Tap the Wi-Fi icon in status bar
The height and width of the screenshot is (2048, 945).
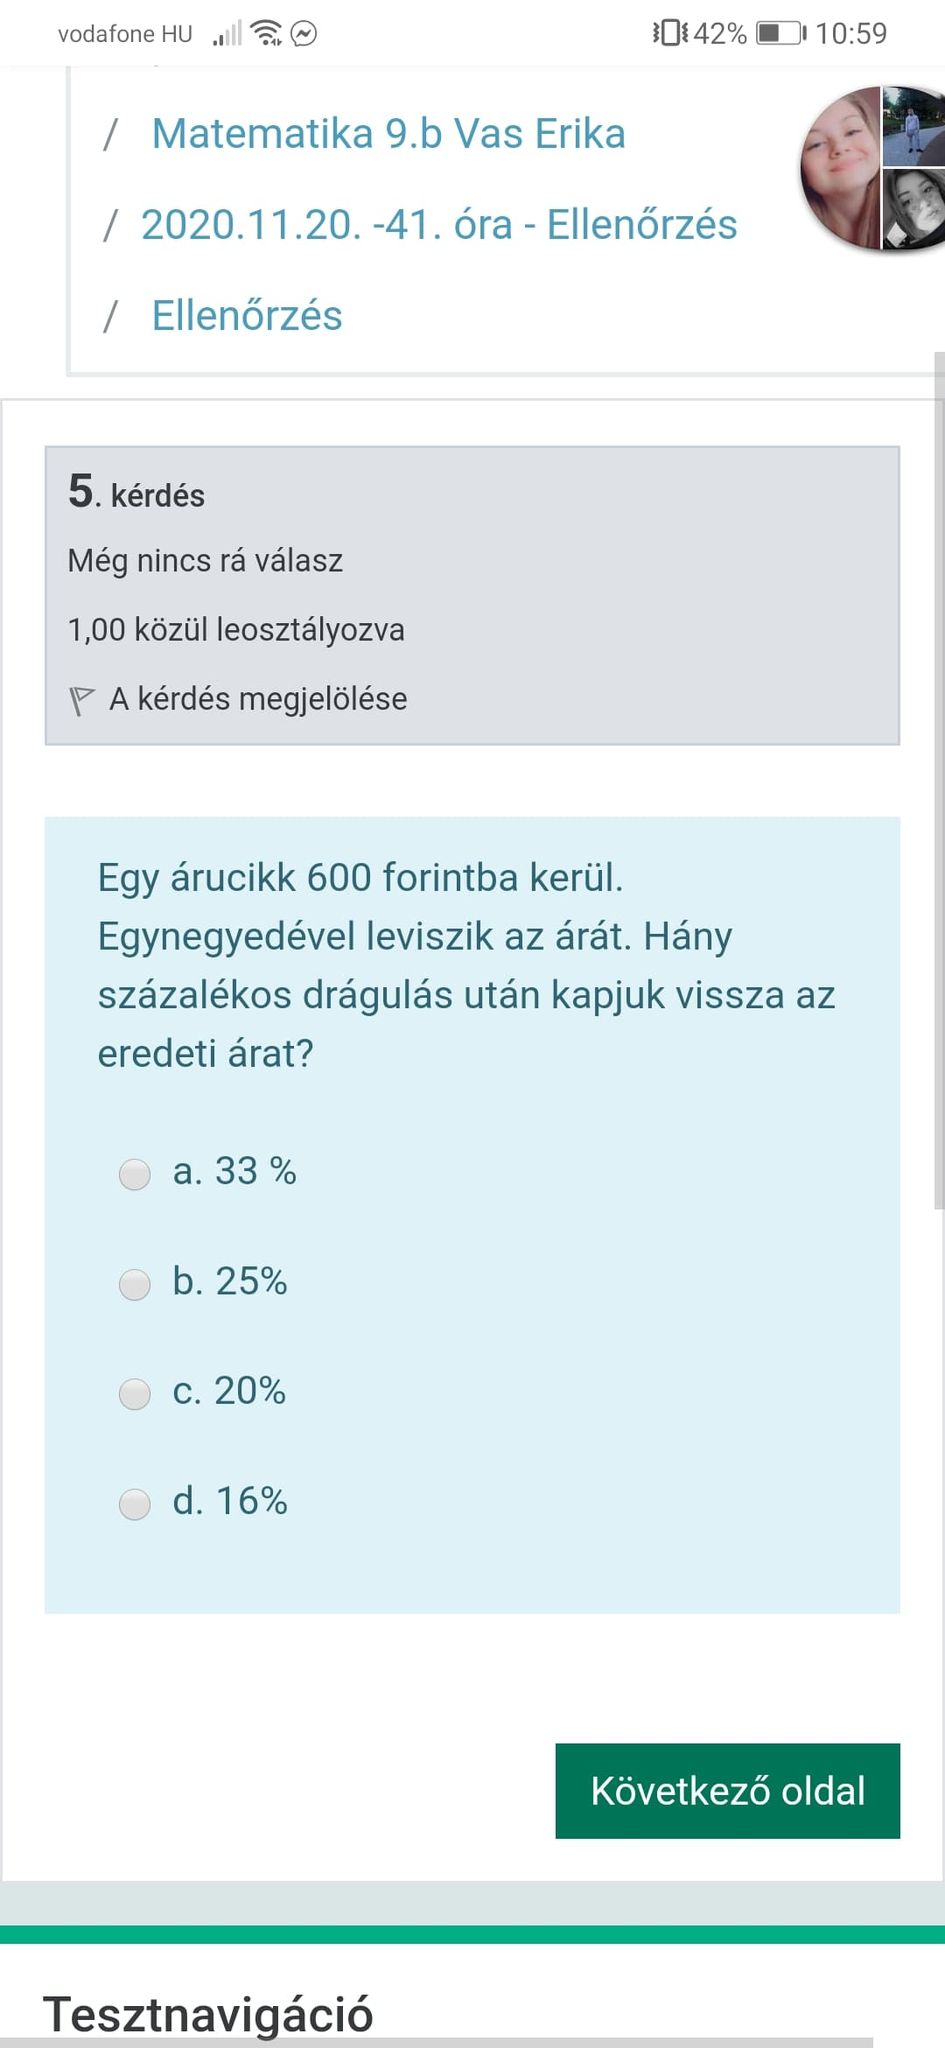[266, 34]
